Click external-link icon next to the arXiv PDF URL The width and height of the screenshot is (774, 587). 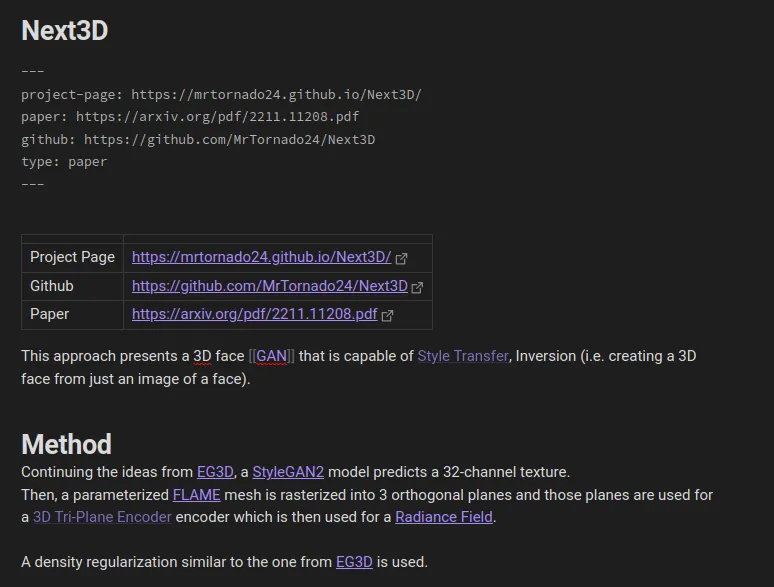(x=388, y=315)
